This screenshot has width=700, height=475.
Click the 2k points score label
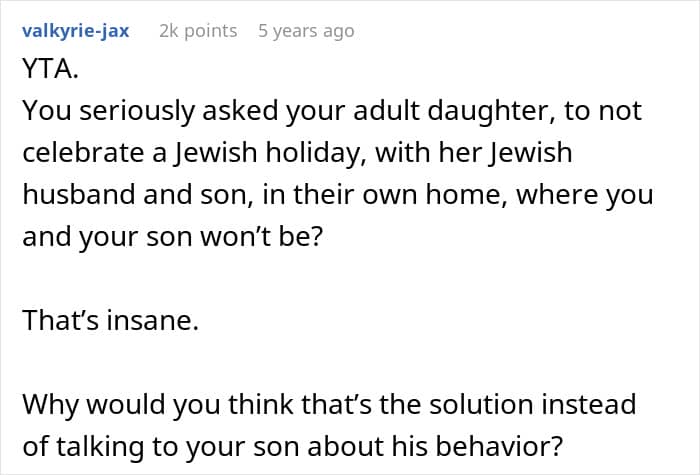pos(198,31)
